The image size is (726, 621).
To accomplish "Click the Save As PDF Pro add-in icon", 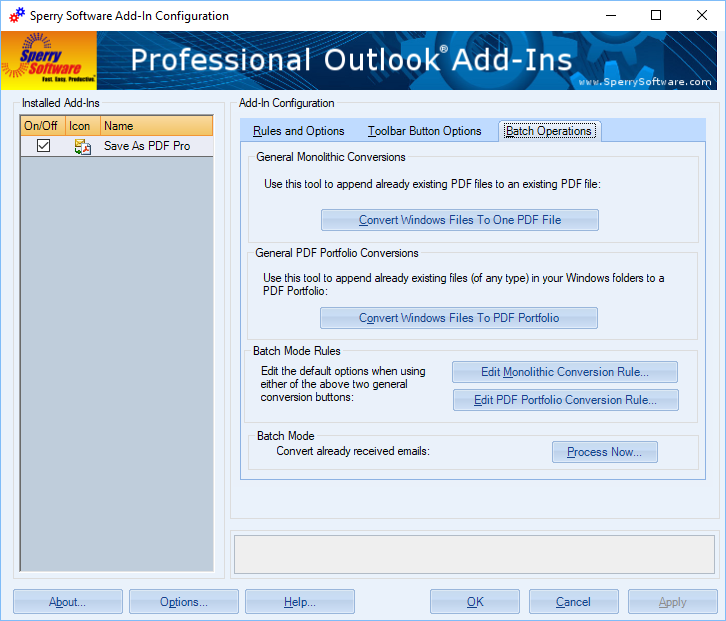I will point(82,146).
